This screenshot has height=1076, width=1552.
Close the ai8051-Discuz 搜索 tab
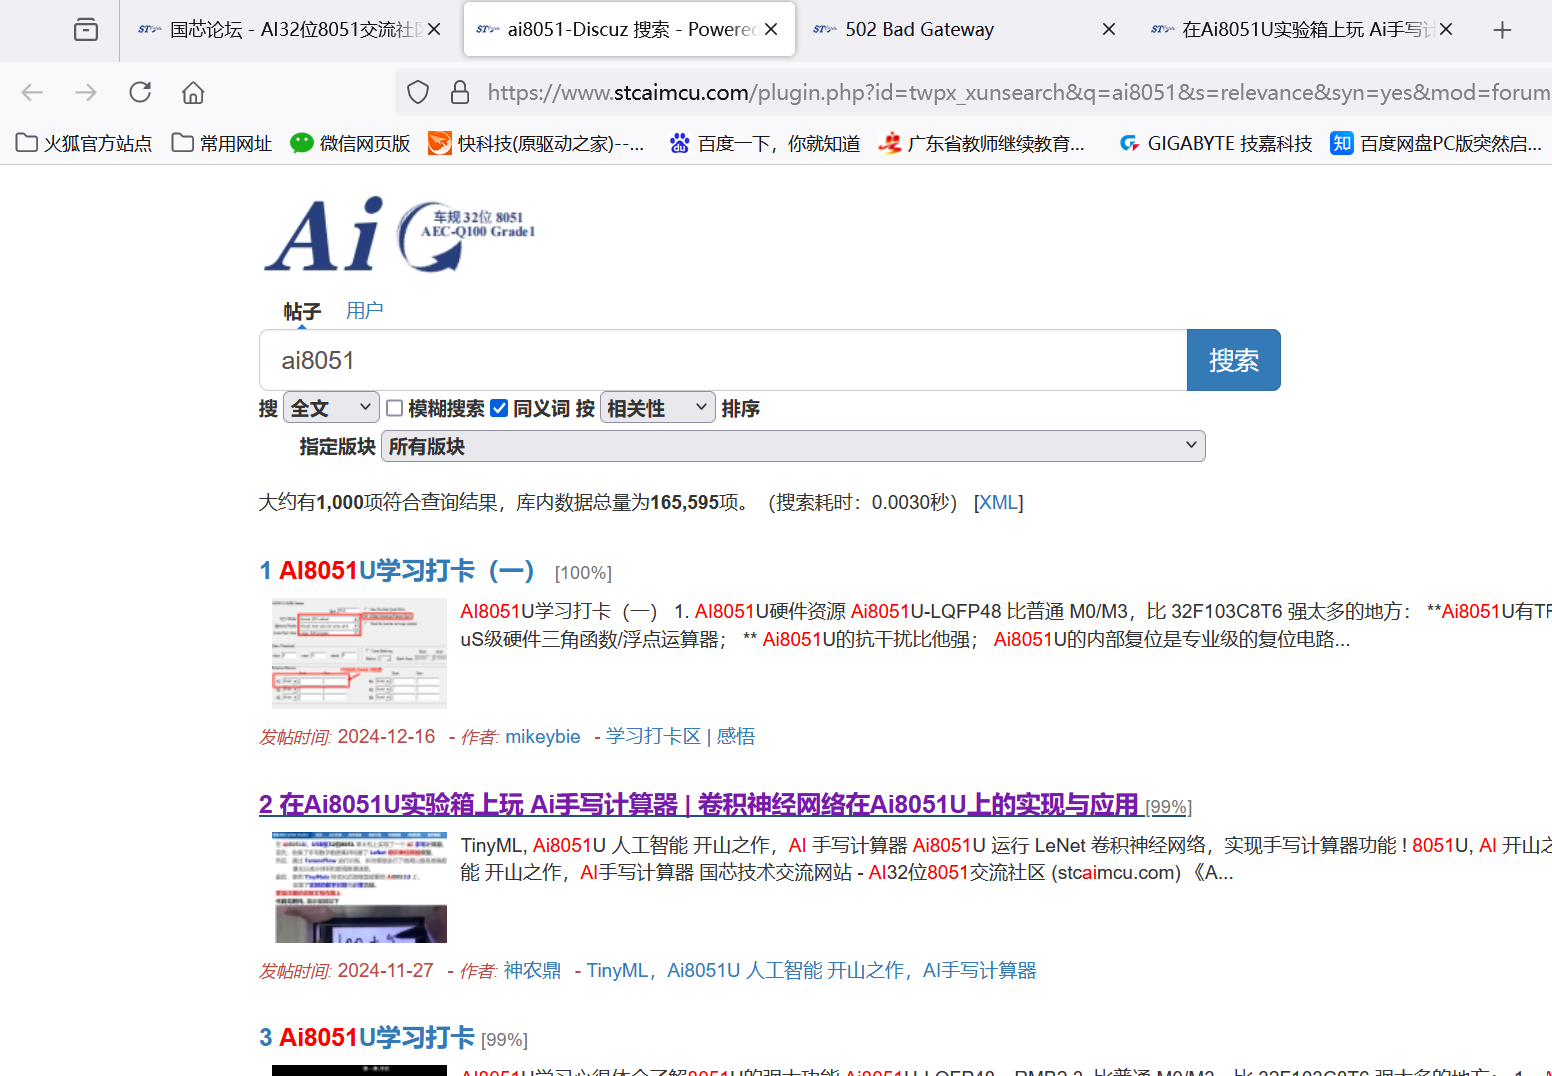(x=771, y=30)
